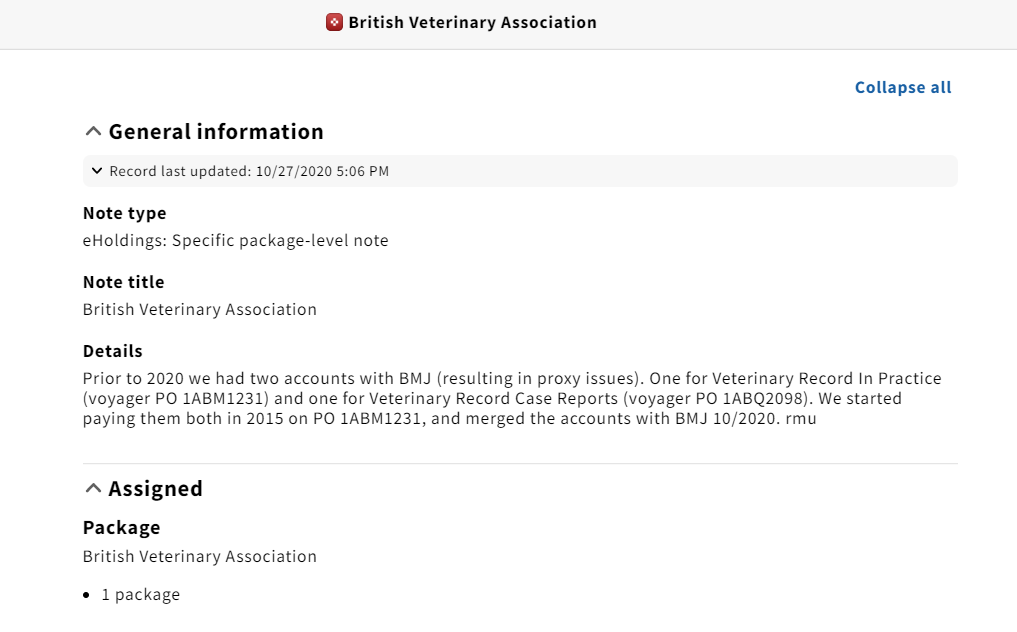Click the General information heading
Screen dimensions: 1017x632
(216, 132)
